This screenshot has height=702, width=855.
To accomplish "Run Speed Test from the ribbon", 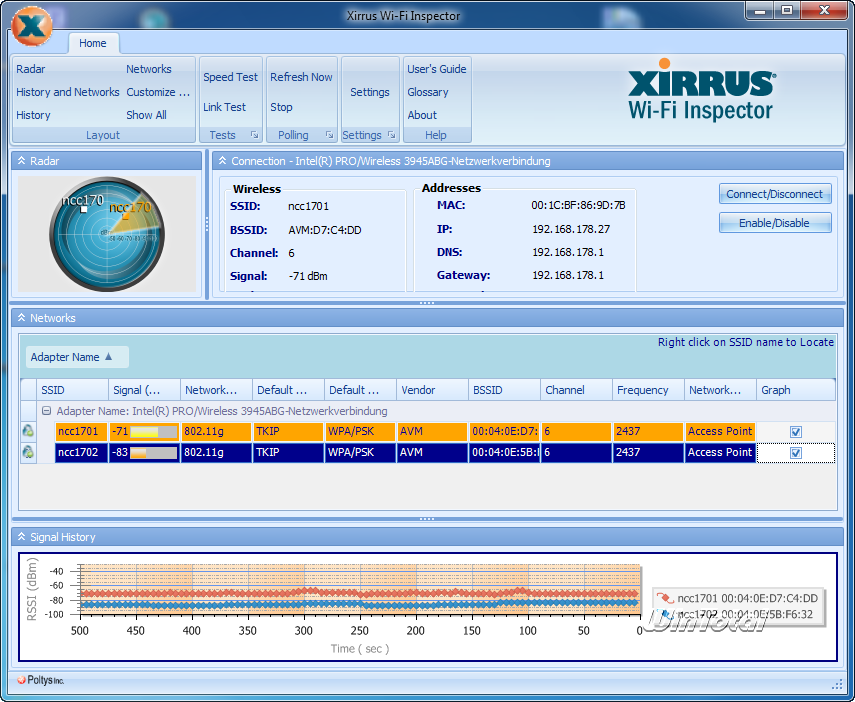I will point(231,77).
